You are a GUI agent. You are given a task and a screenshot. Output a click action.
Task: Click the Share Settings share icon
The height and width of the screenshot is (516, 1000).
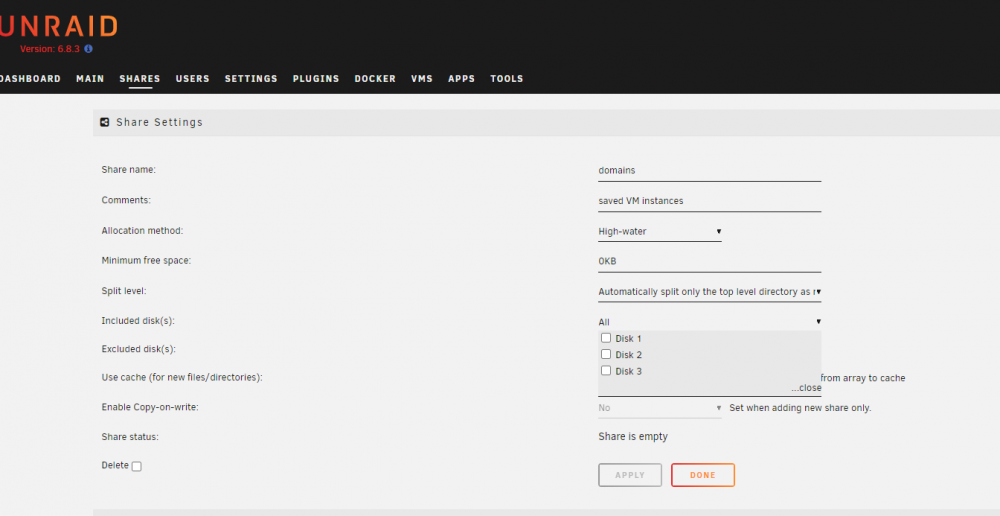[x=105, y=122]
